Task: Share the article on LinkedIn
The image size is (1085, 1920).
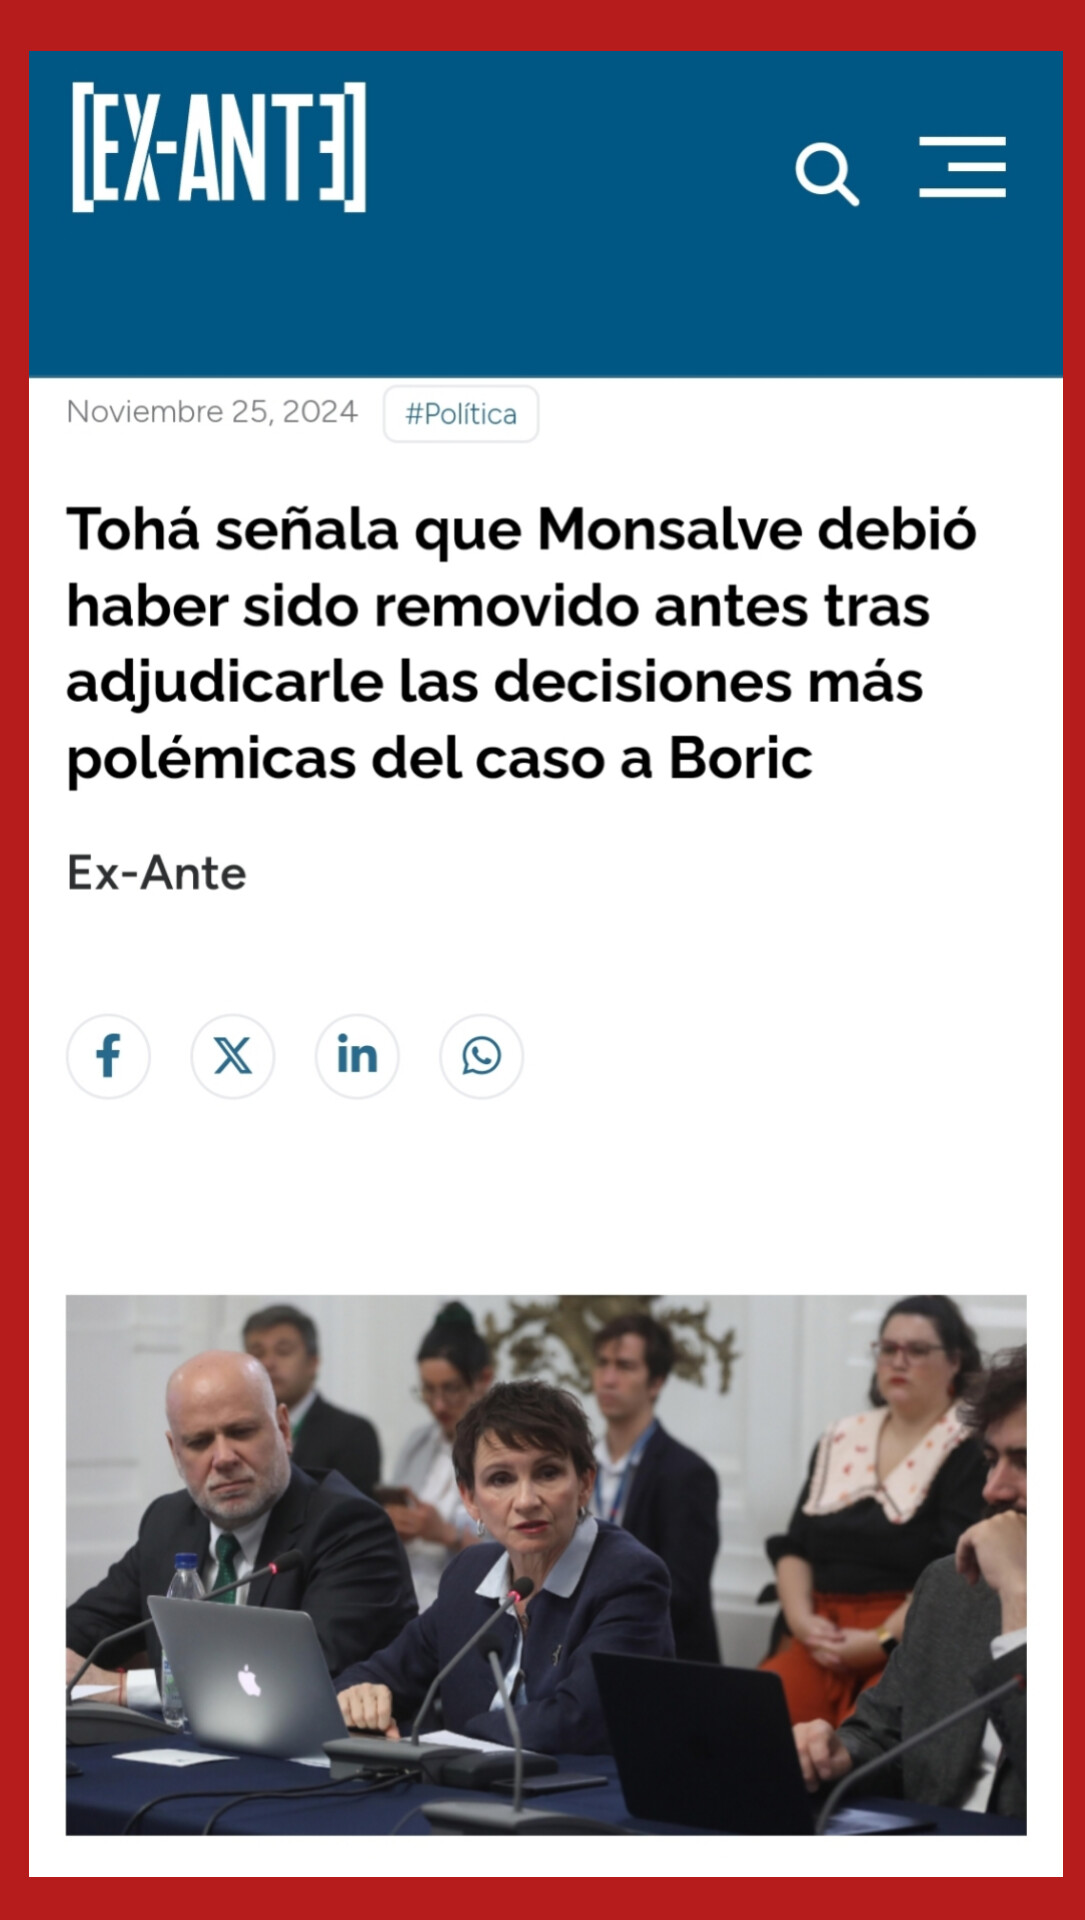Action: [x=357, y=1056]
